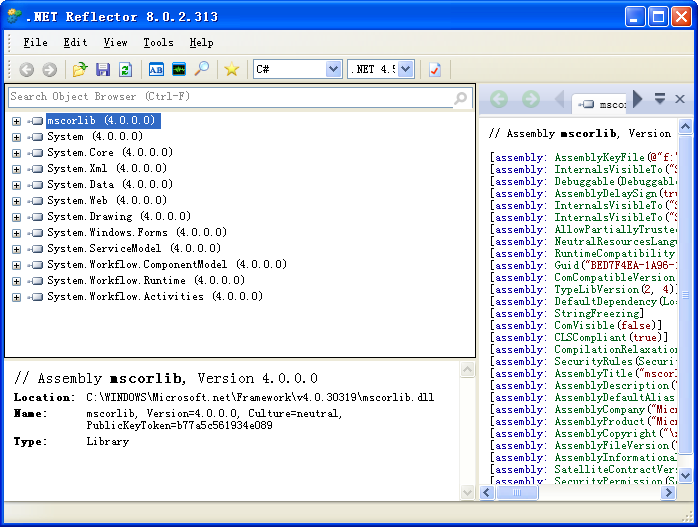Screen dimensions: 698x527
Task: Select System.ServiceModel in the assembly tree
Action: [x=105, y=248]
